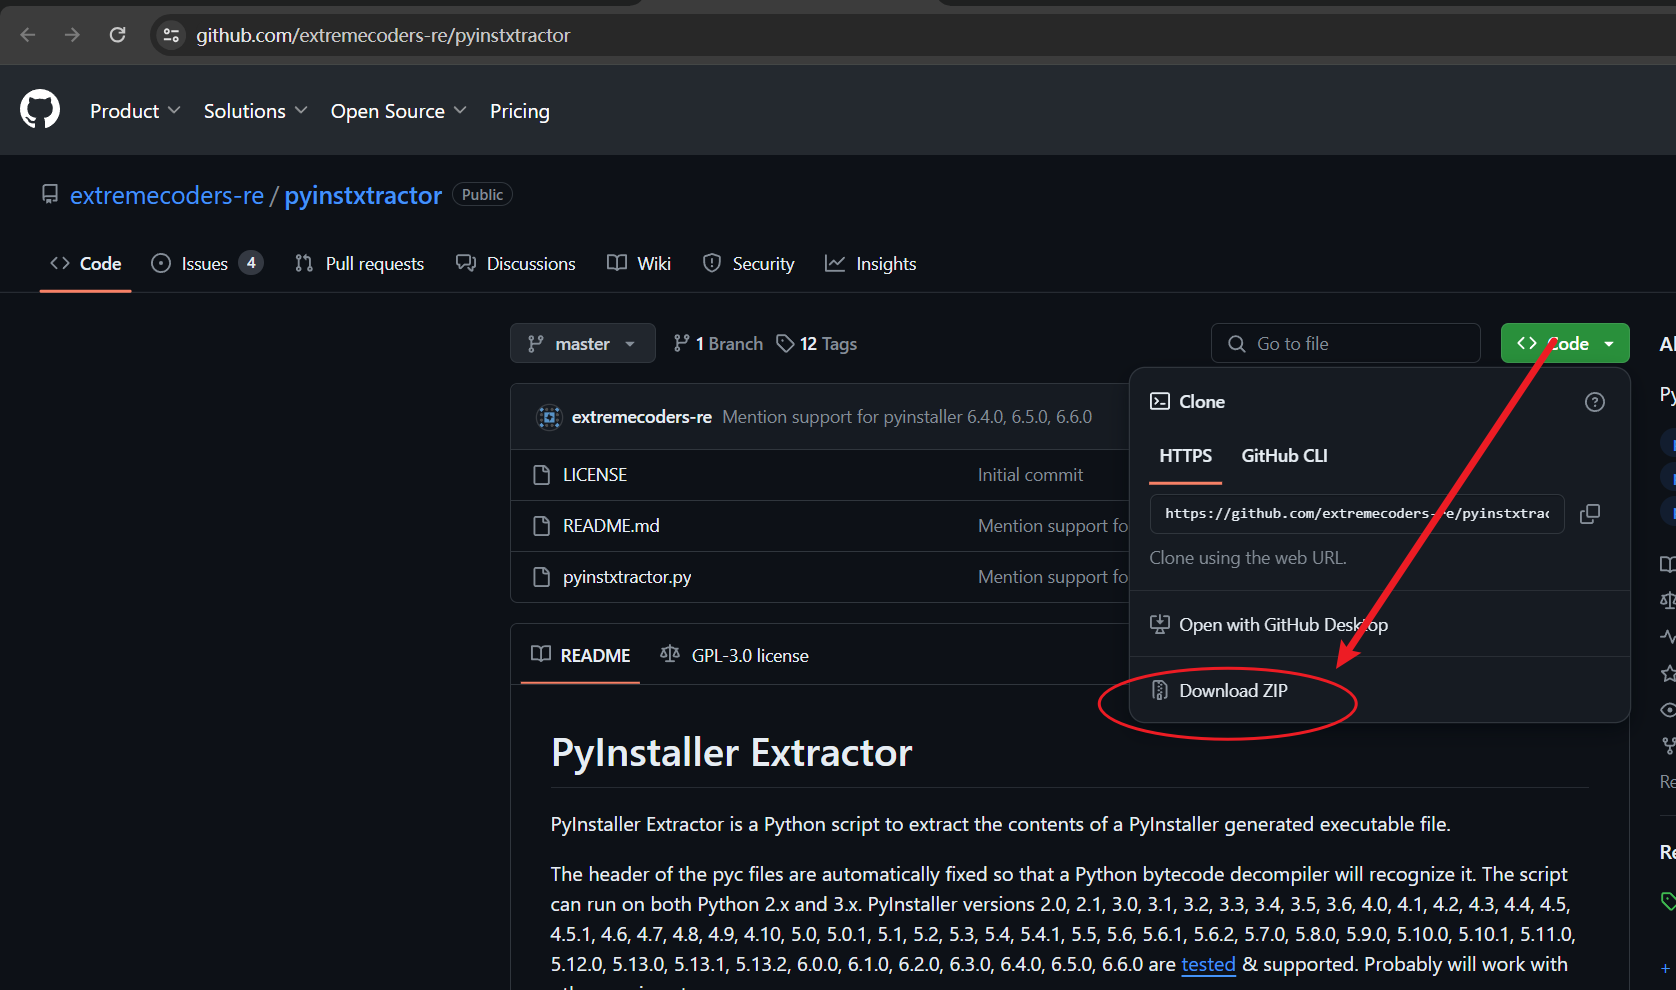Open site information icon in address bar

171,35
